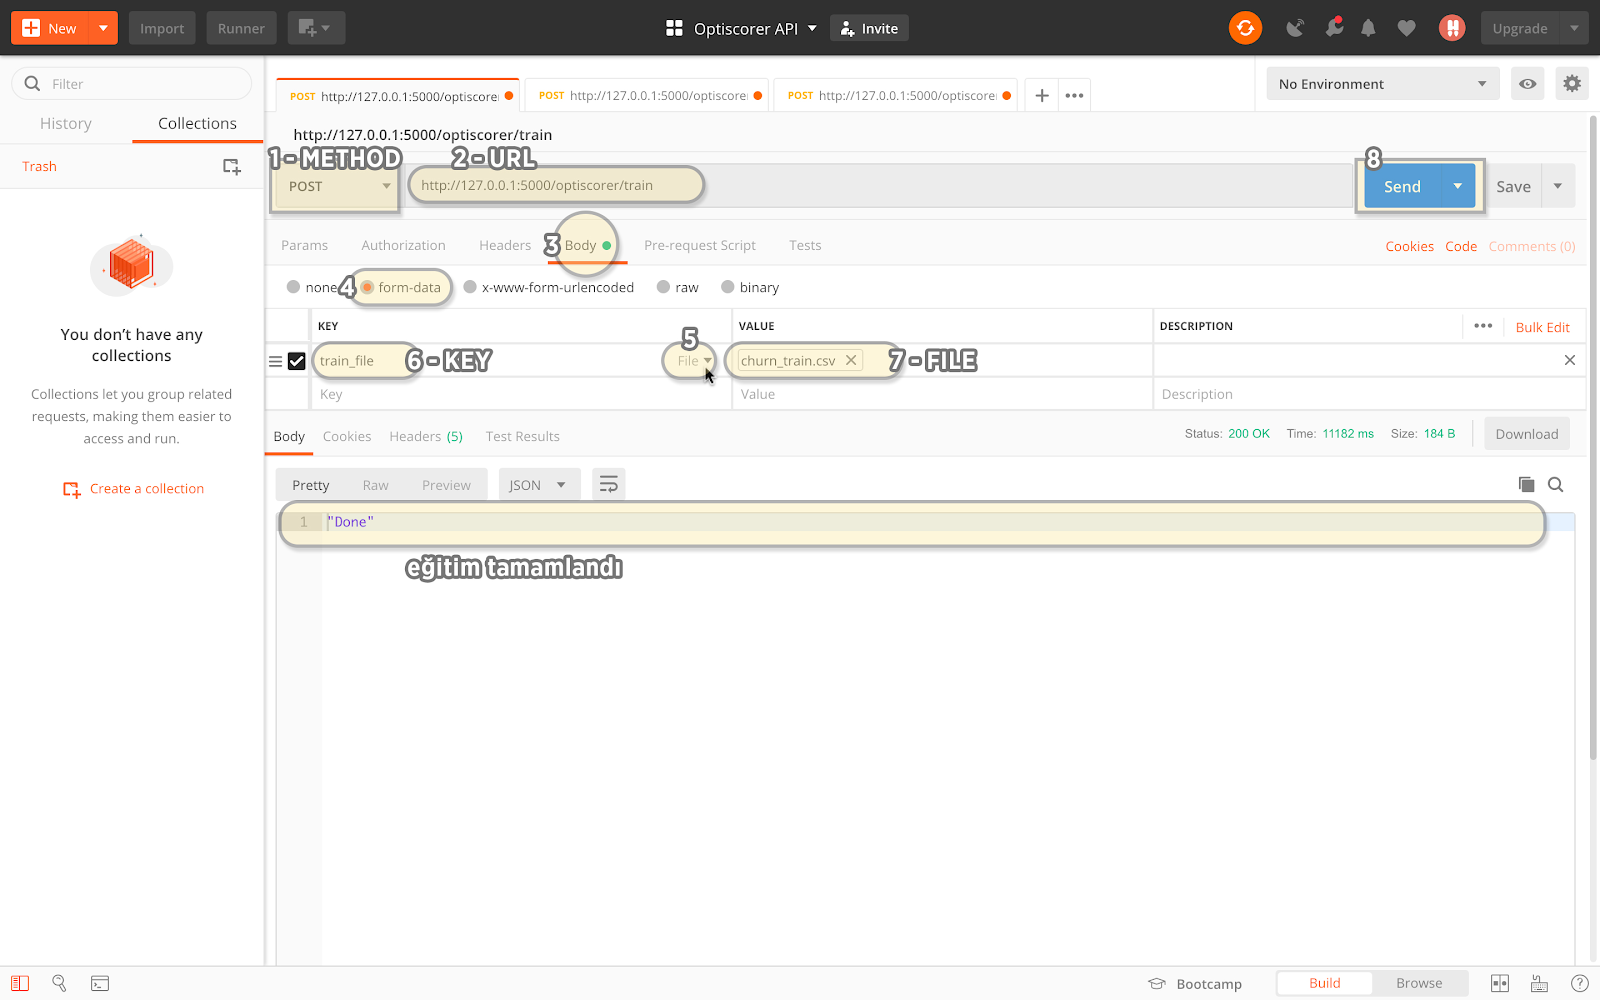Expand the New button dropdown arrow

point(103,28)
